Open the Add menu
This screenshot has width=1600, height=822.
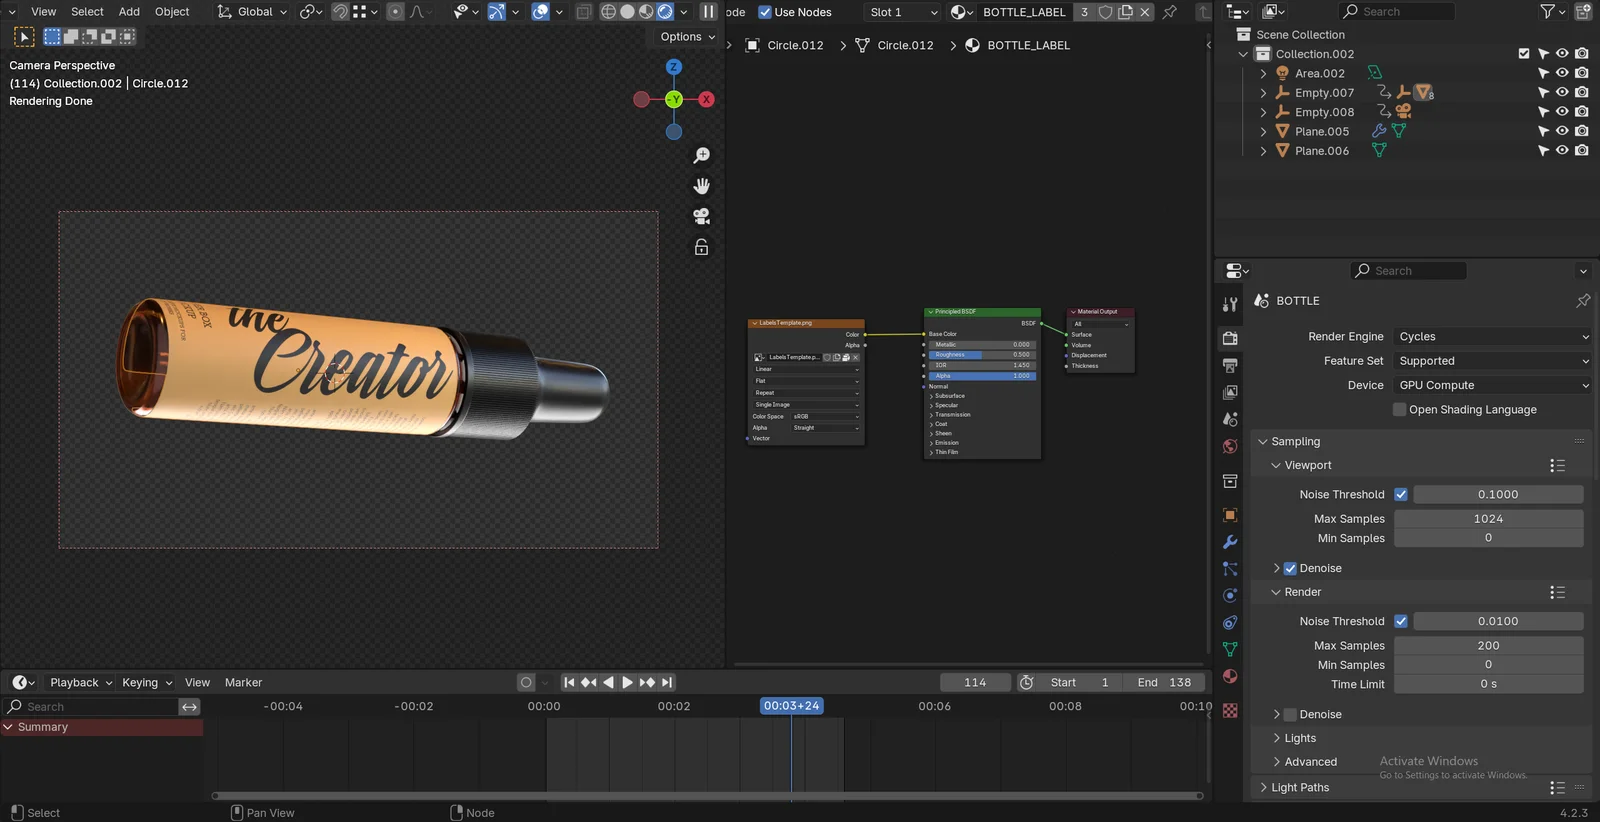[x=129, y=12]
